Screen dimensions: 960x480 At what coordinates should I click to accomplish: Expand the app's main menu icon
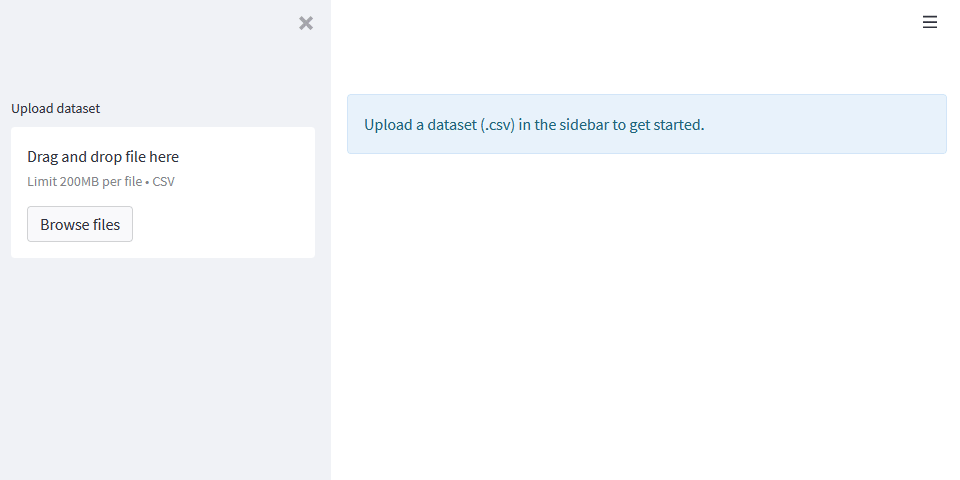[x=930, y=22]
